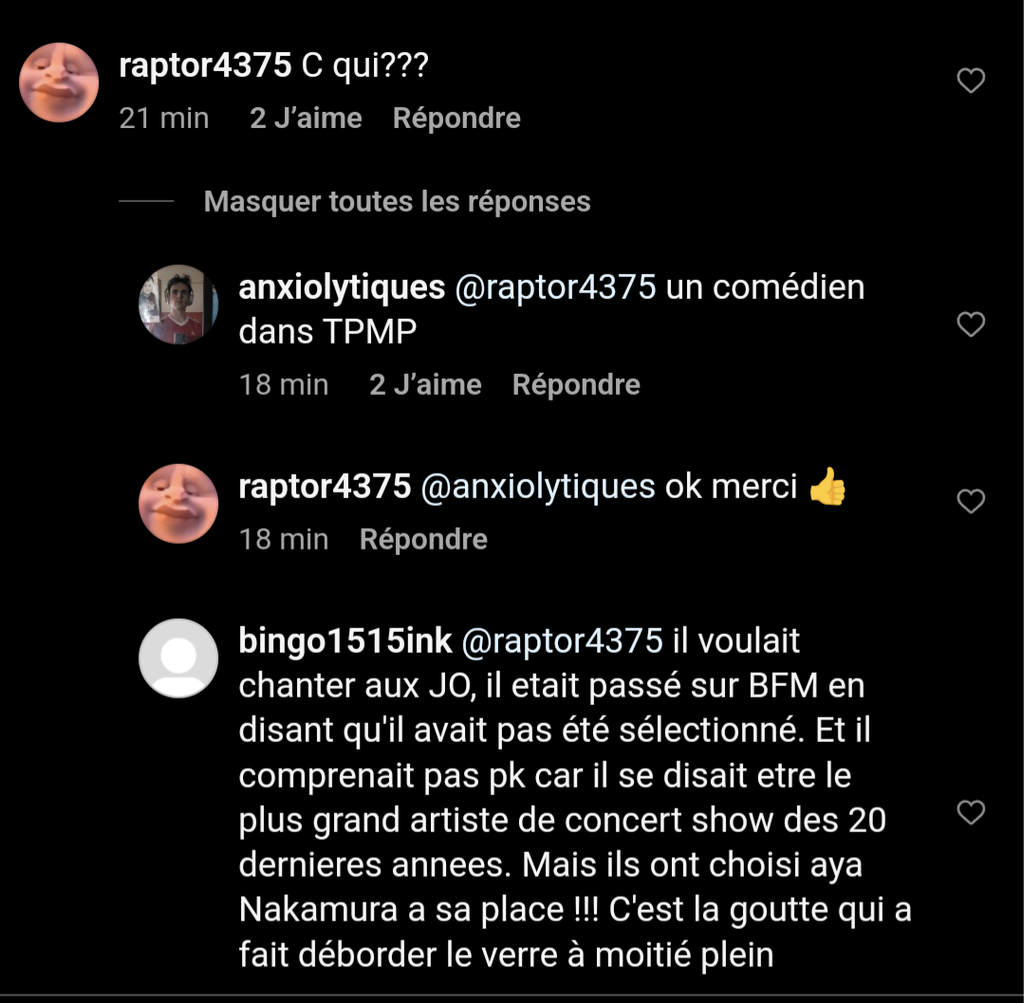This screenshot has height=1003, width=1024.
Task: Reply to raptor4375's 'ok merci' comment
Action: 423,539
